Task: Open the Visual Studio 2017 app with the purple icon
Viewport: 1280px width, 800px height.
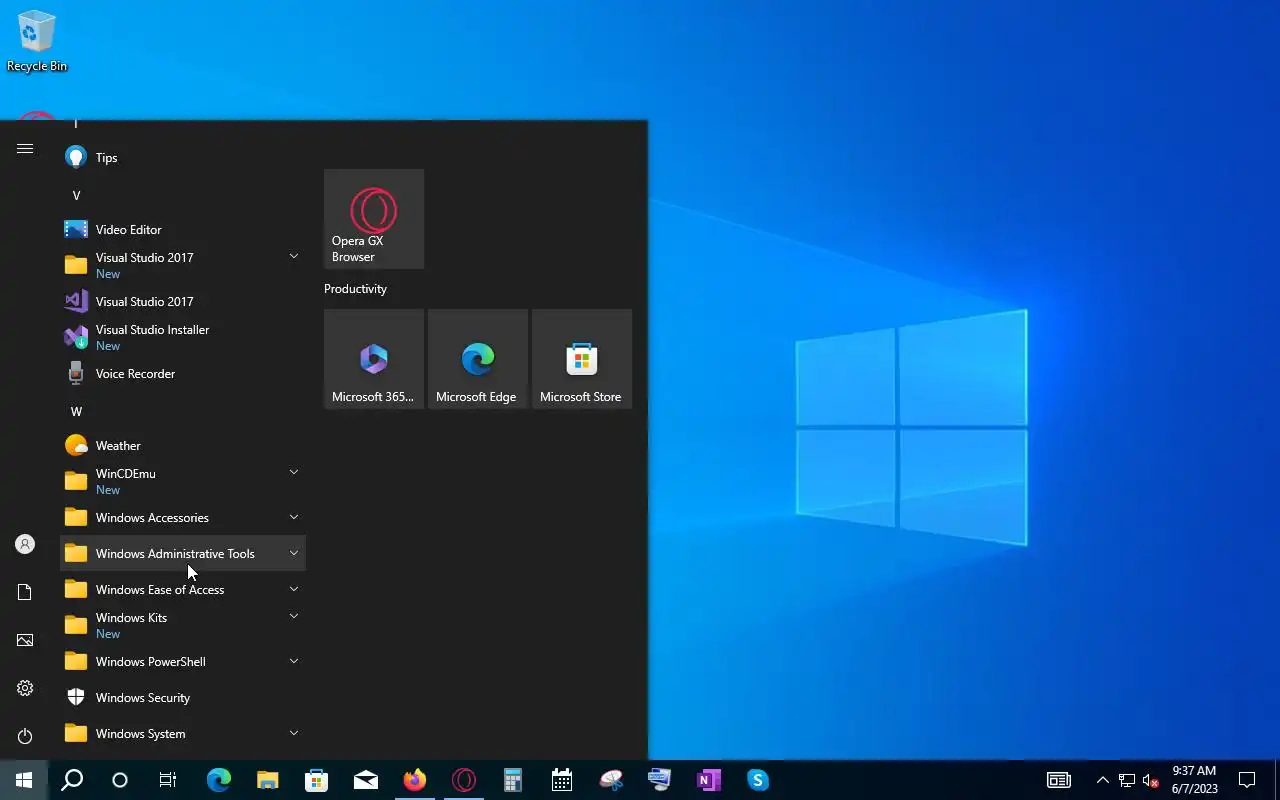Action: 183,301
